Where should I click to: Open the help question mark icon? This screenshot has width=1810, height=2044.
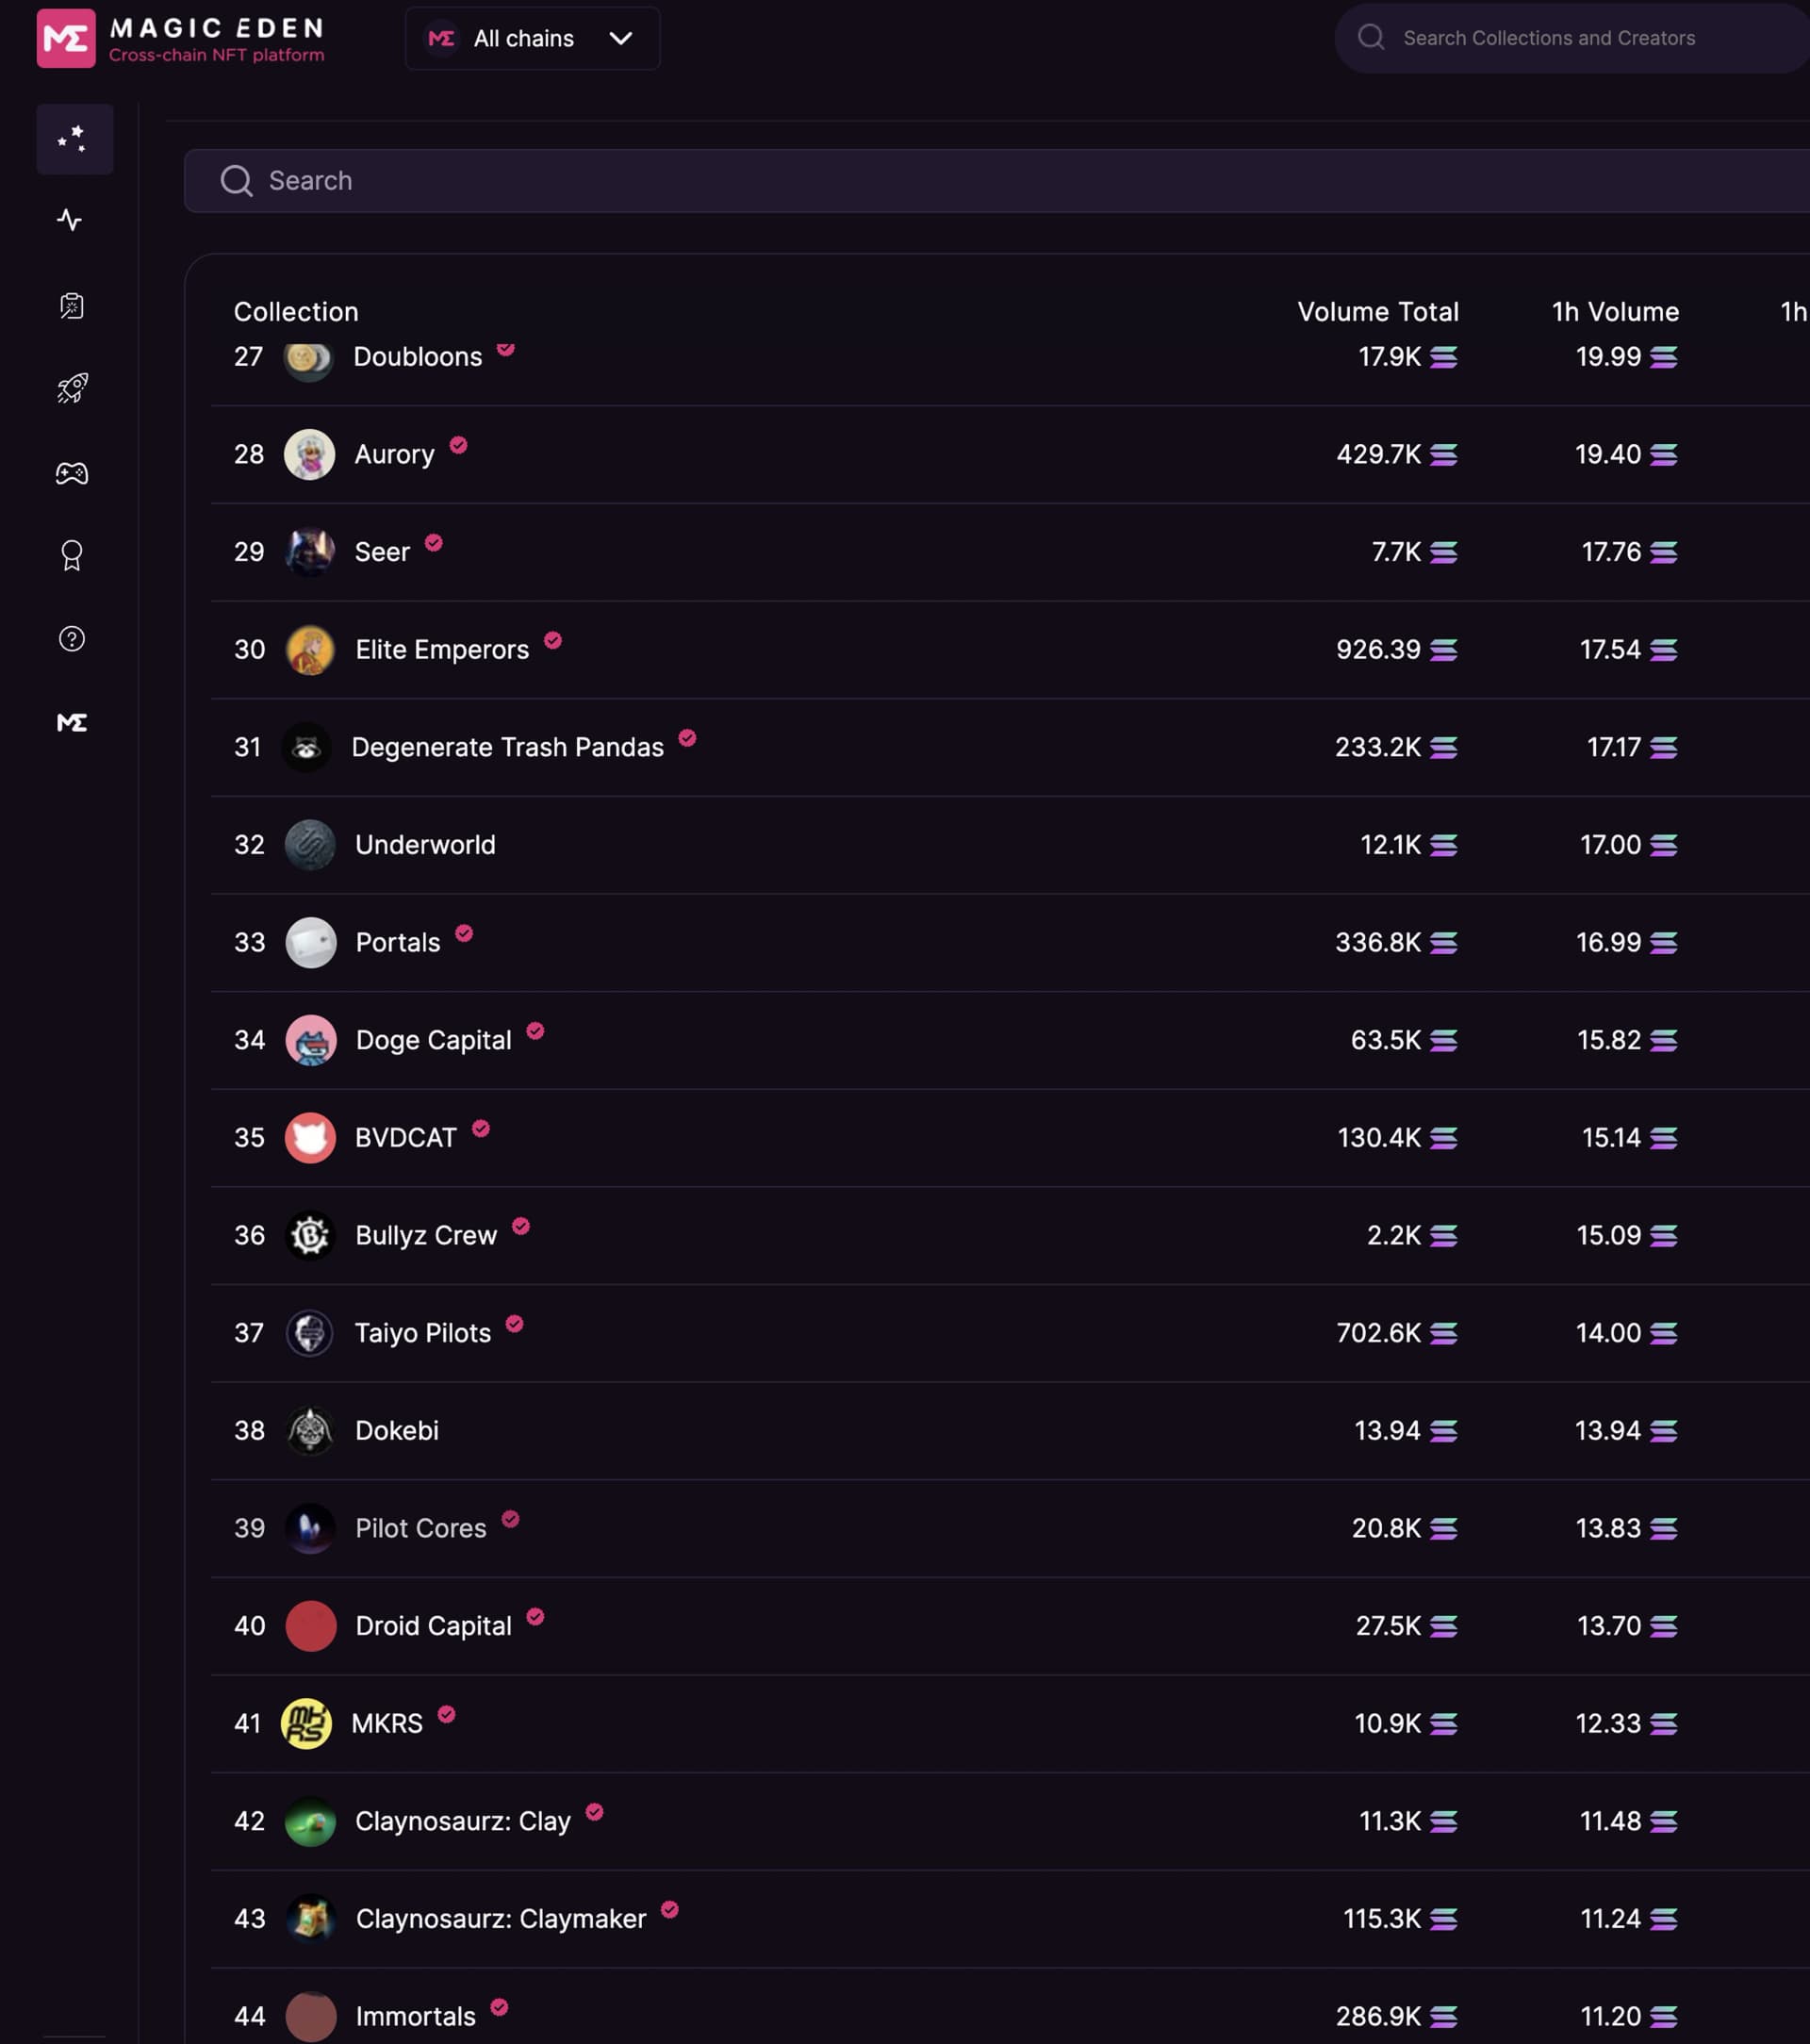pyautogui.click(x=72, y=639)
